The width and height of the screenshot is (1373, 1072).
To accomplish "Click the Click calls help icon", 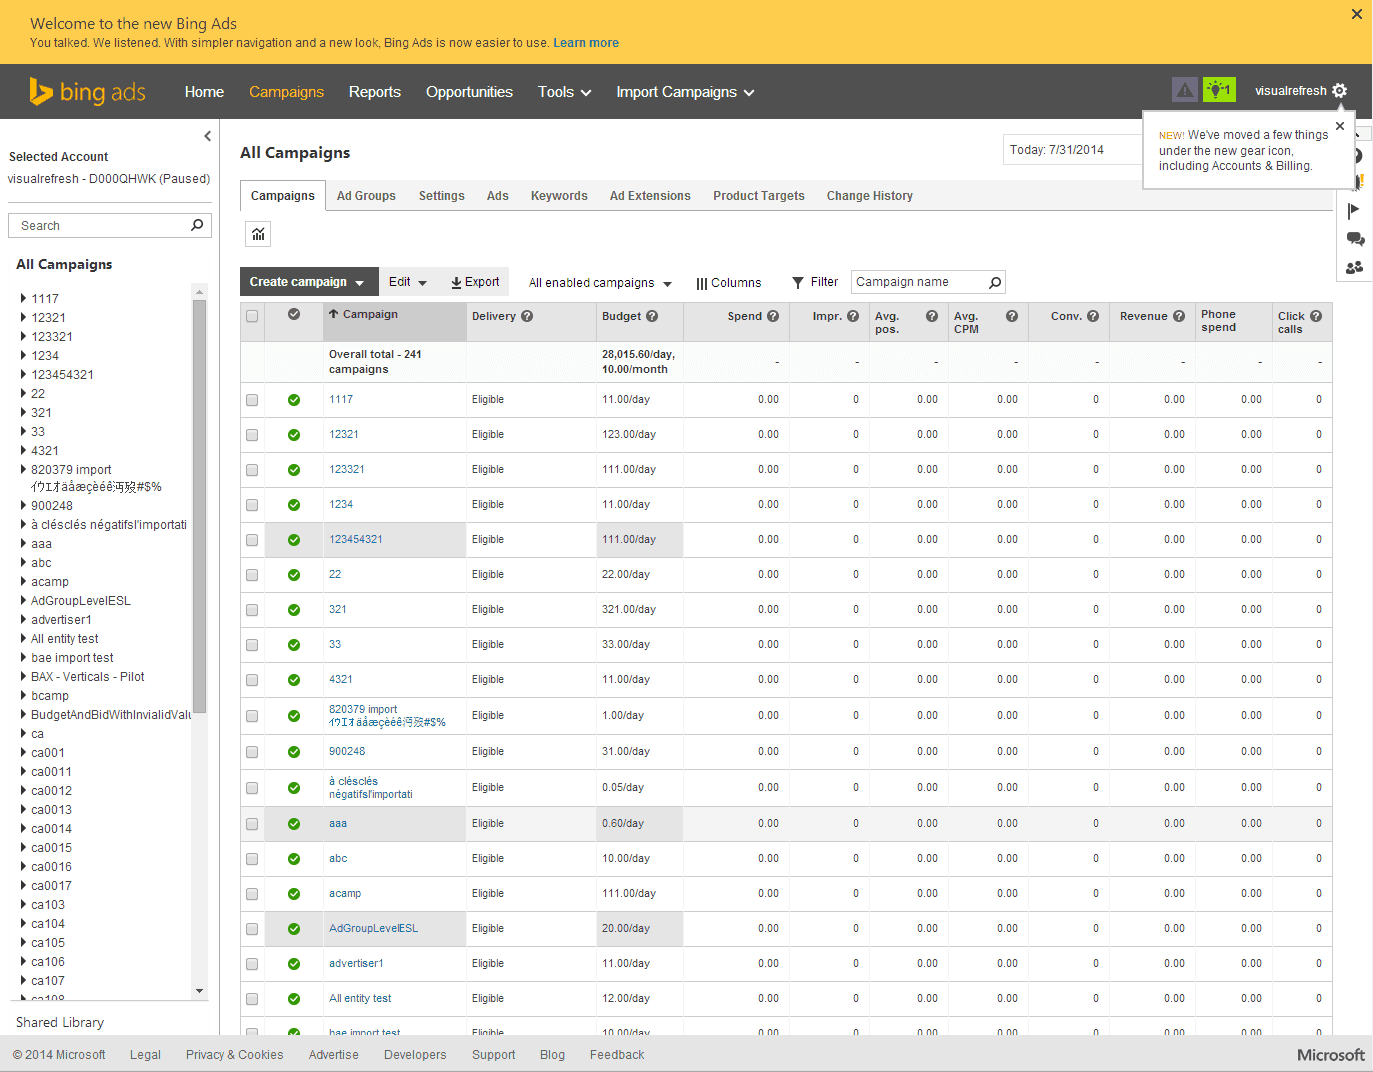I will point(1316,316).
